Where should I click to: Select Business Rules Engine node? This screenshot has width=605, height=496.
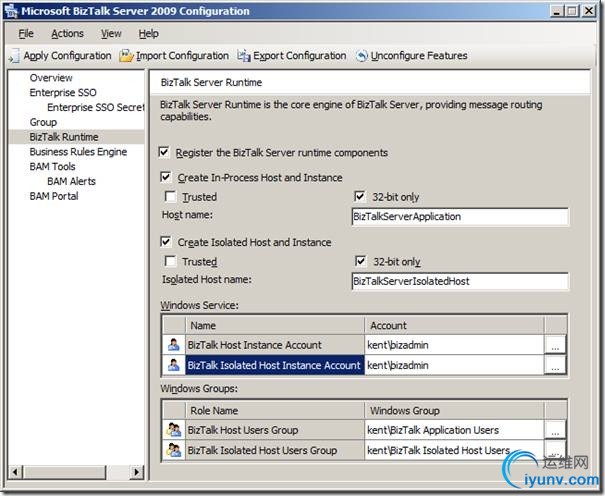(78, 152)
